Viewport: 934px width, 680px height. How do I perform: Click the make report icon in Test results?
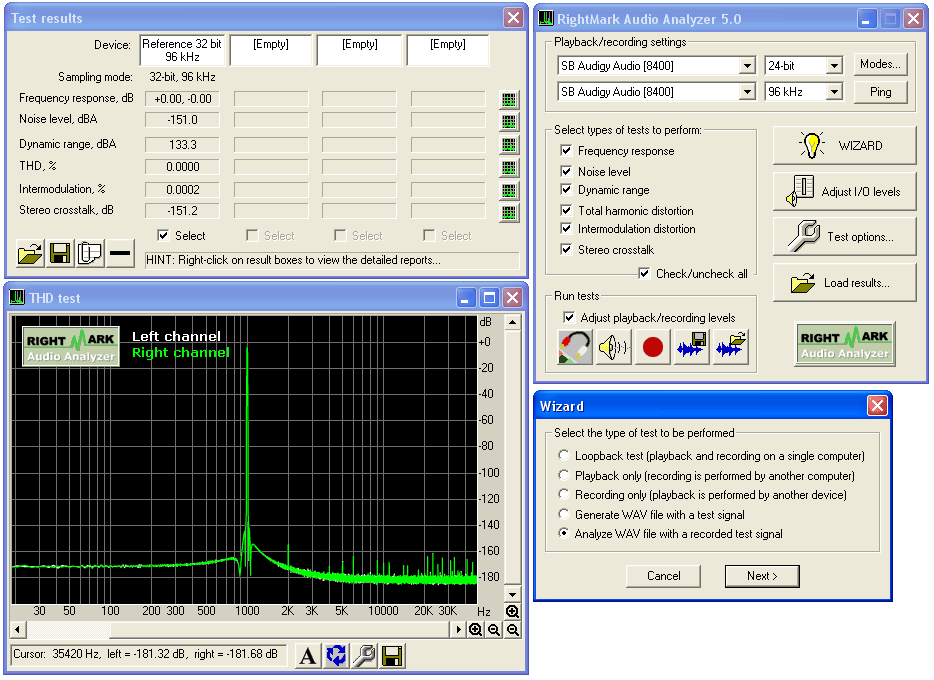[90, 254]
